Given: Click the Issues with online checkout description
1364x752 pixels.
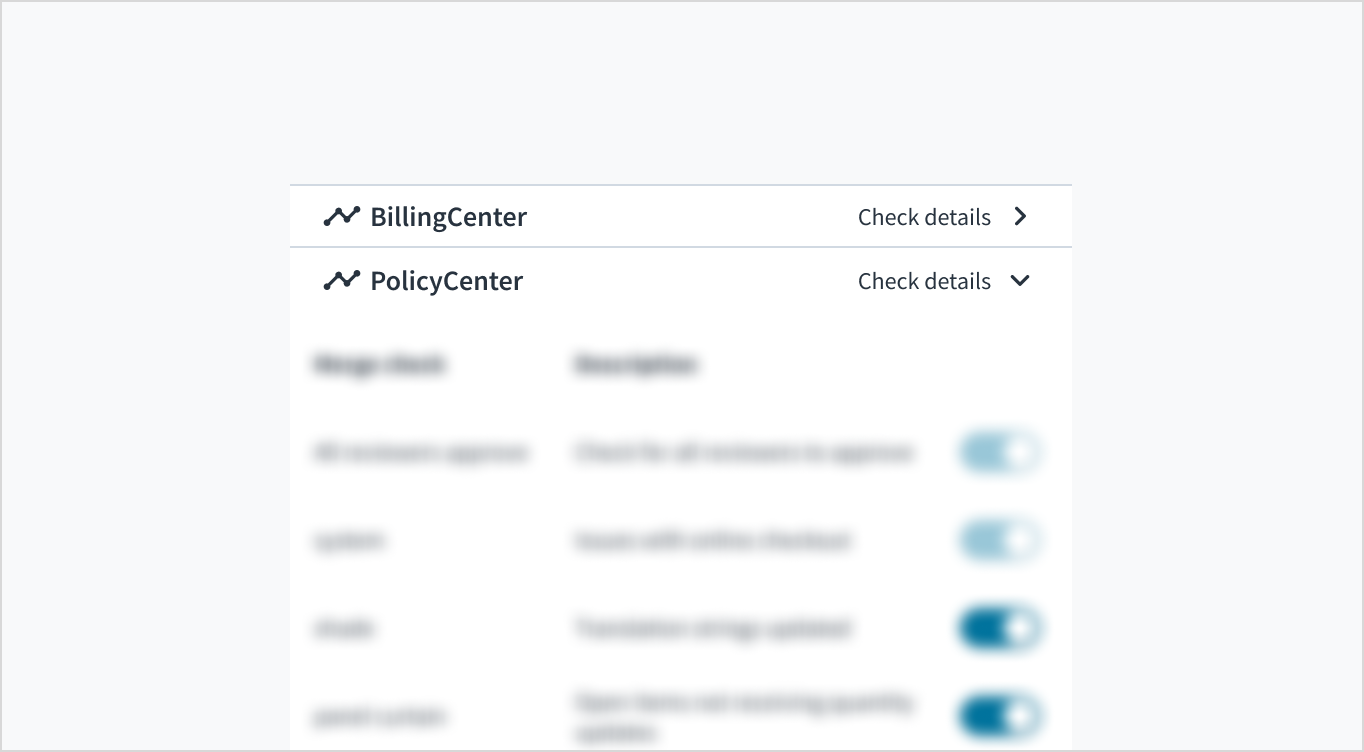Looking at the screenshot, I should (711, 541).
